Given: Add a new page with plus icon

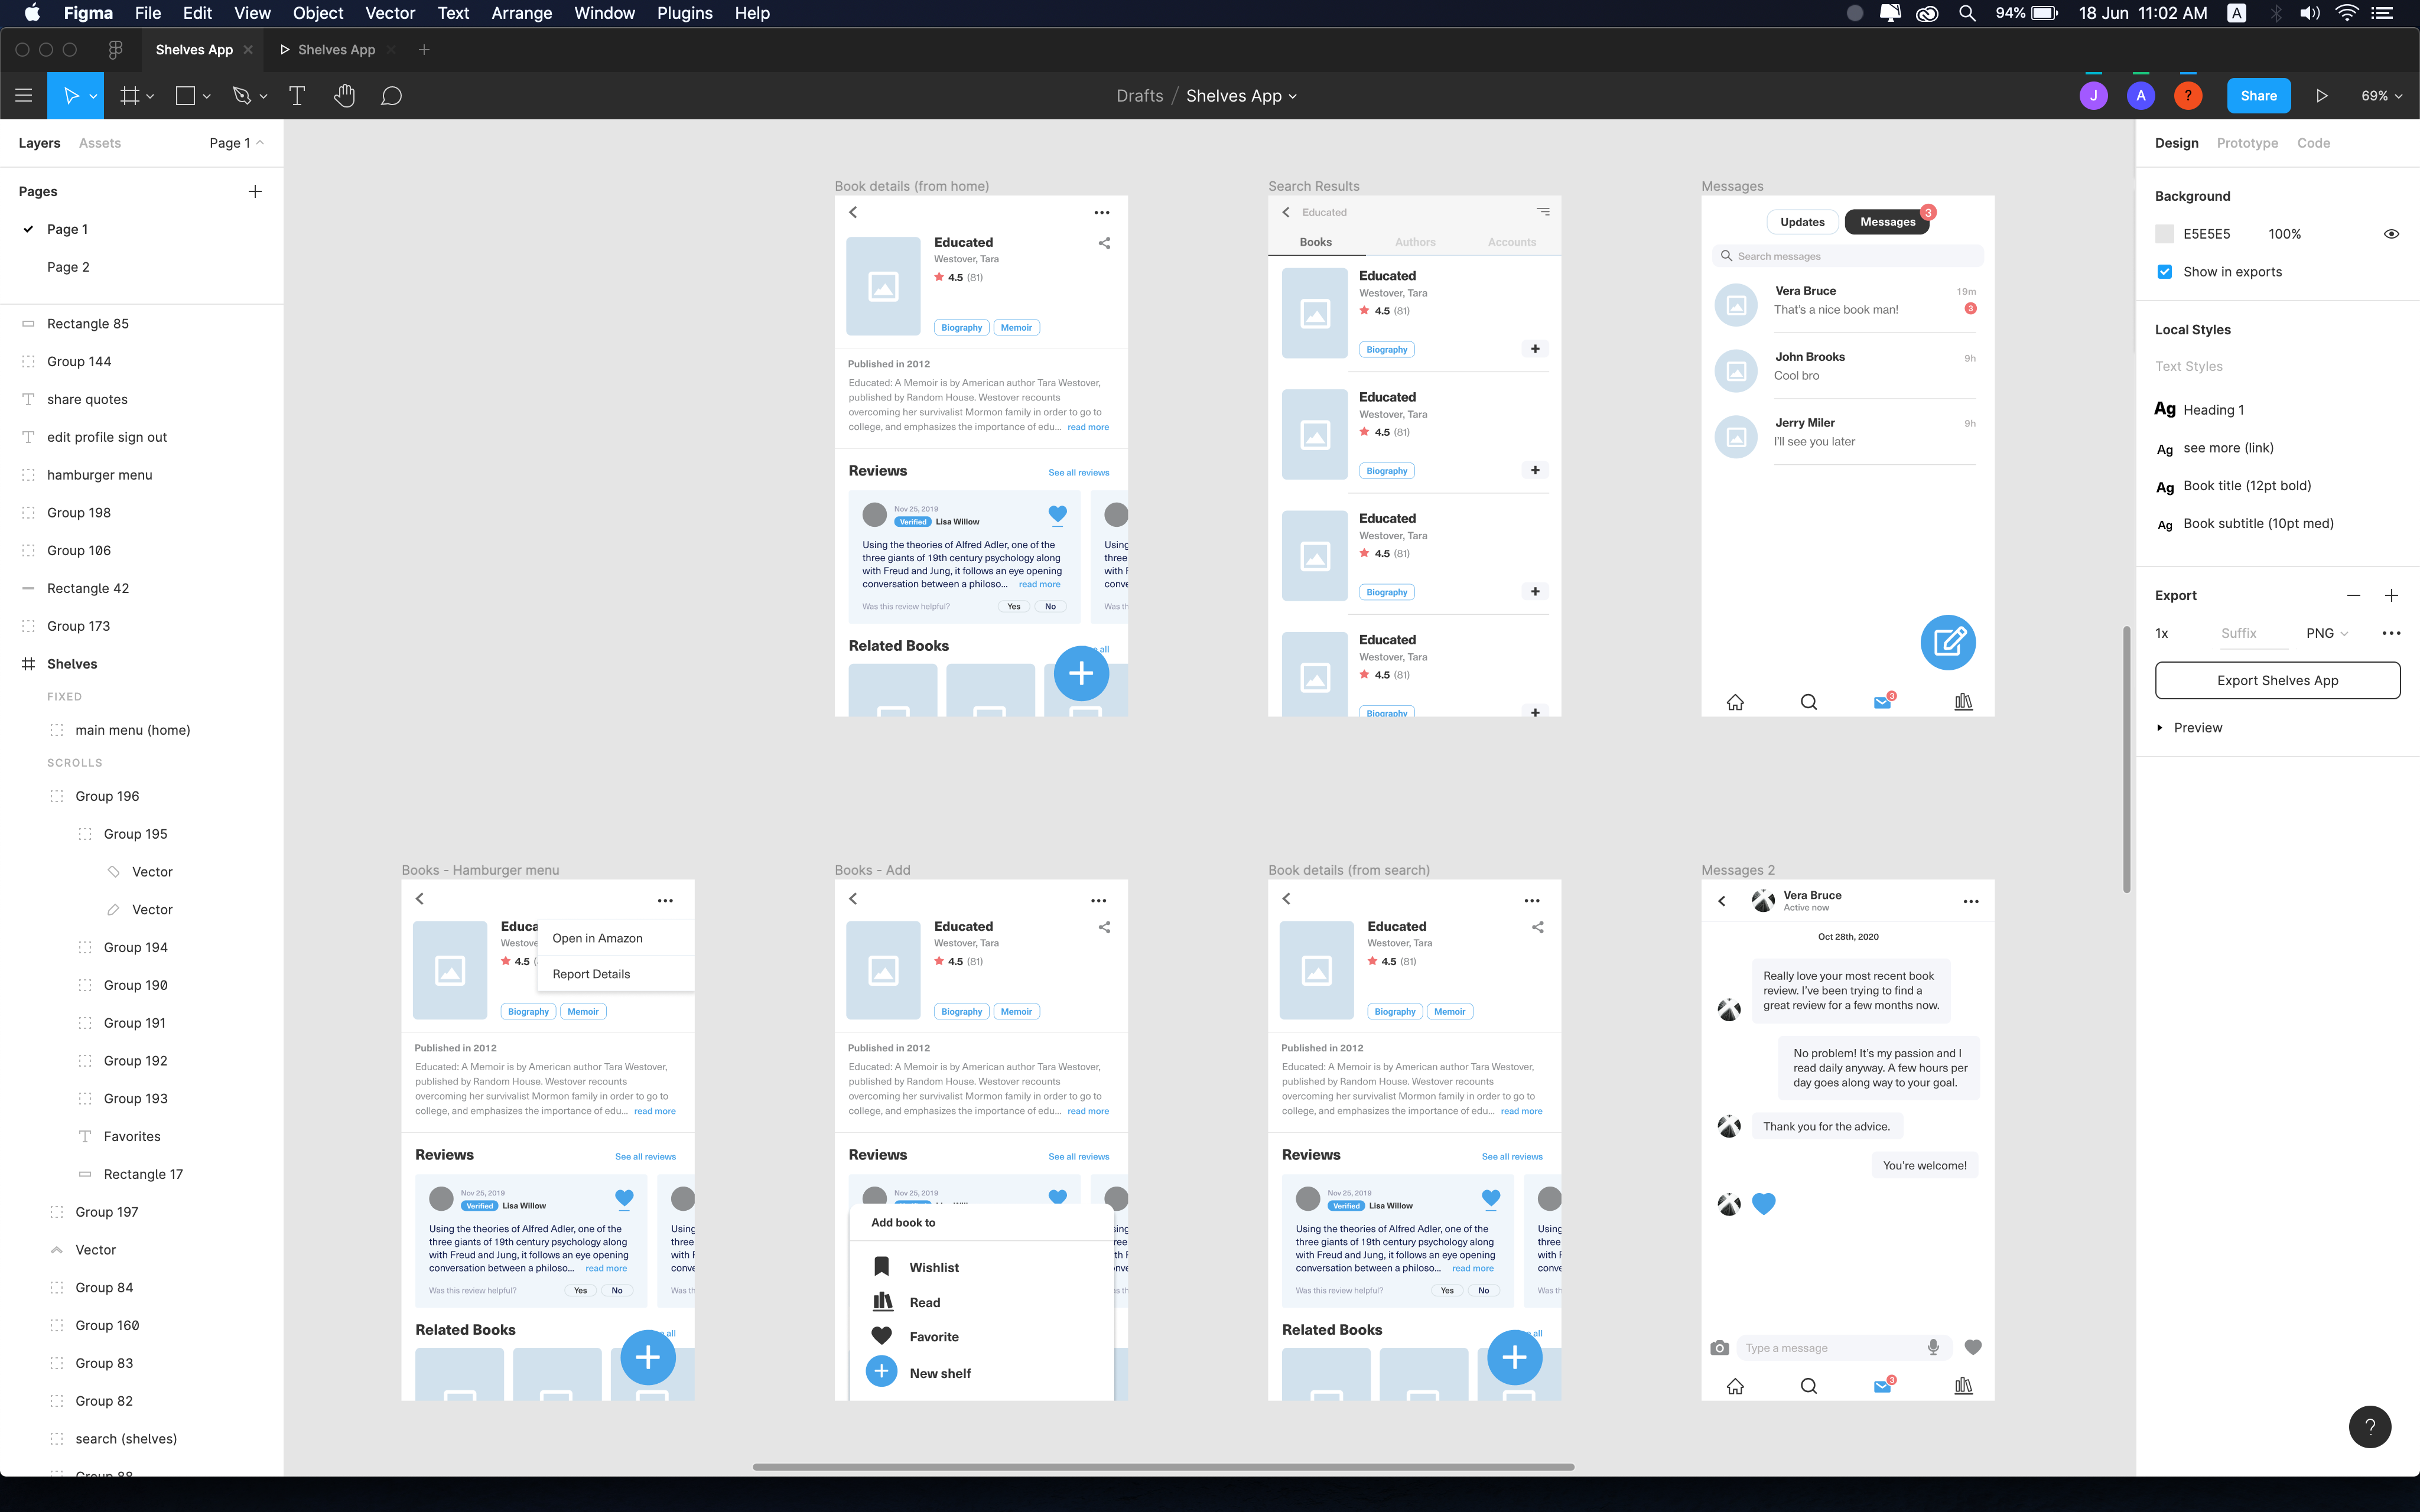Looking at the screenshot, I should [255, 191].
